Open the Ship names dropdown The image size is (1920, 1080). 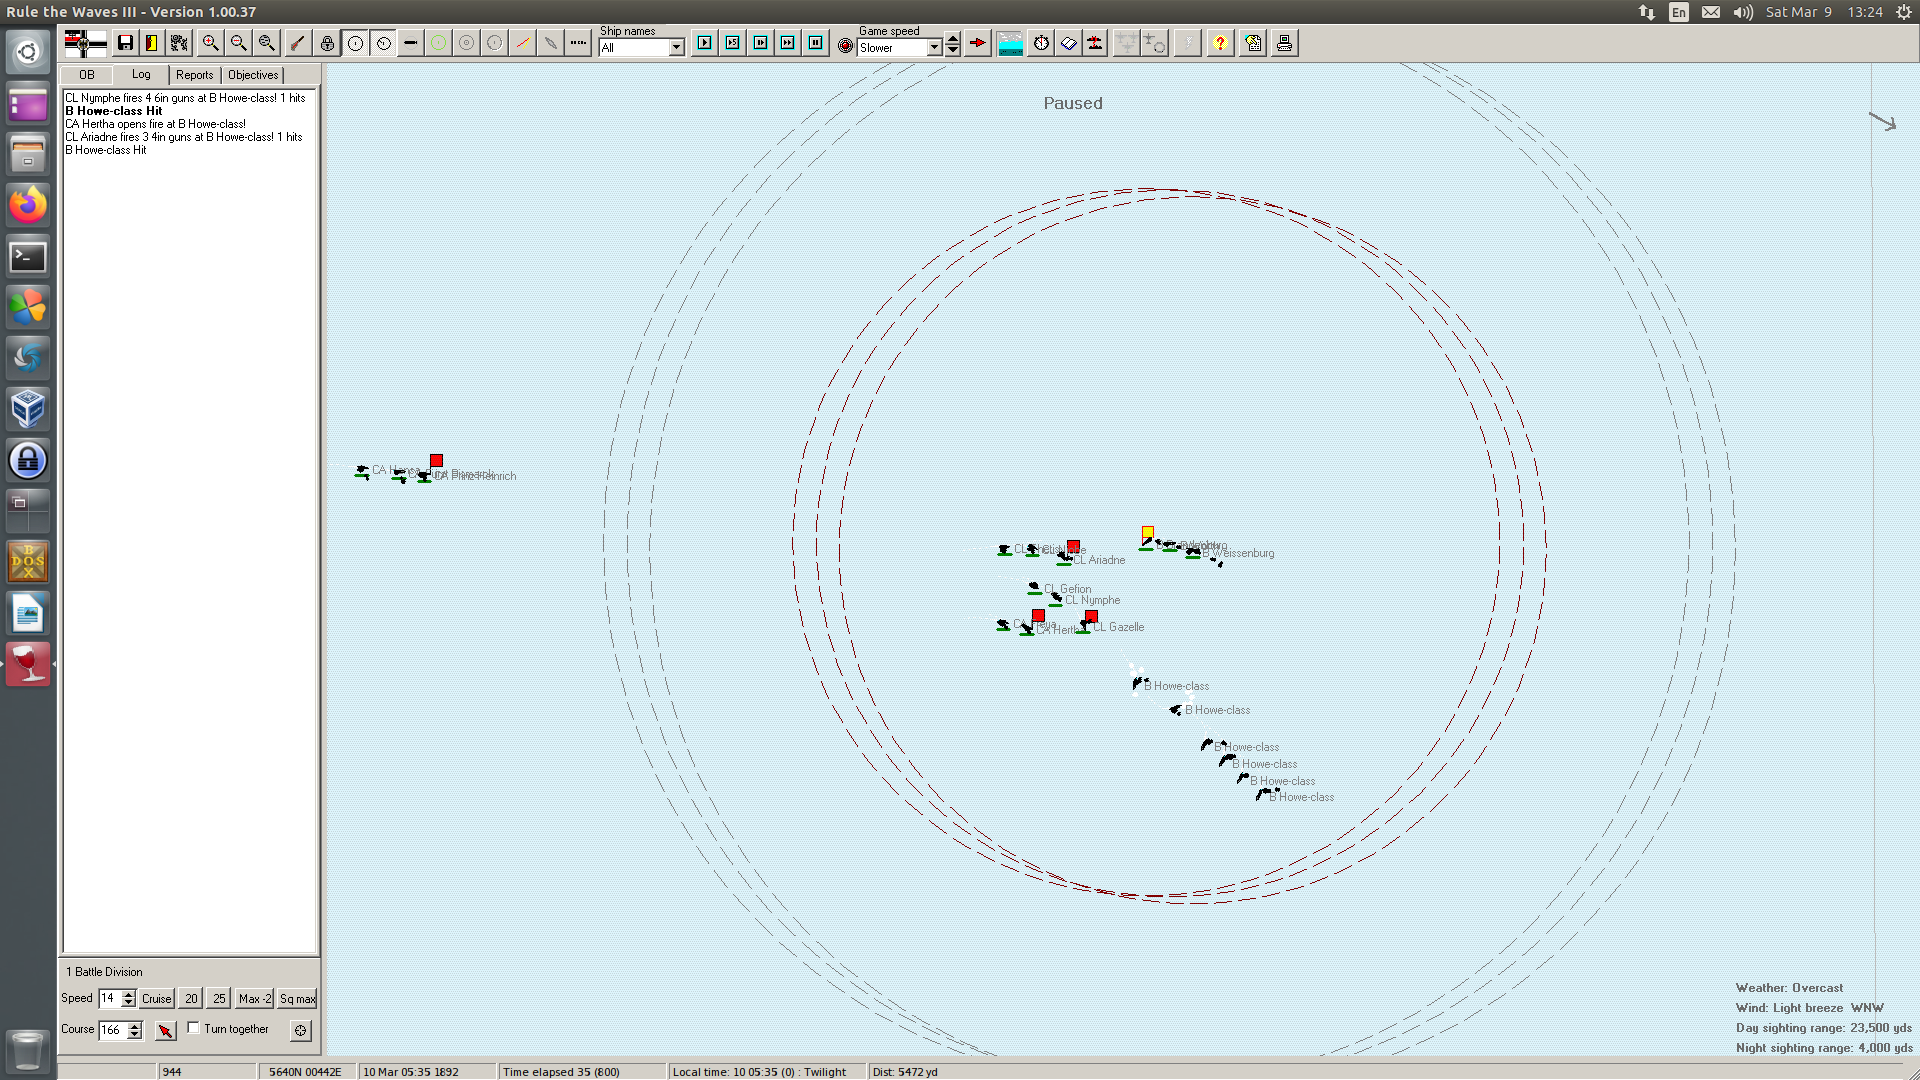tap(676, 48)
